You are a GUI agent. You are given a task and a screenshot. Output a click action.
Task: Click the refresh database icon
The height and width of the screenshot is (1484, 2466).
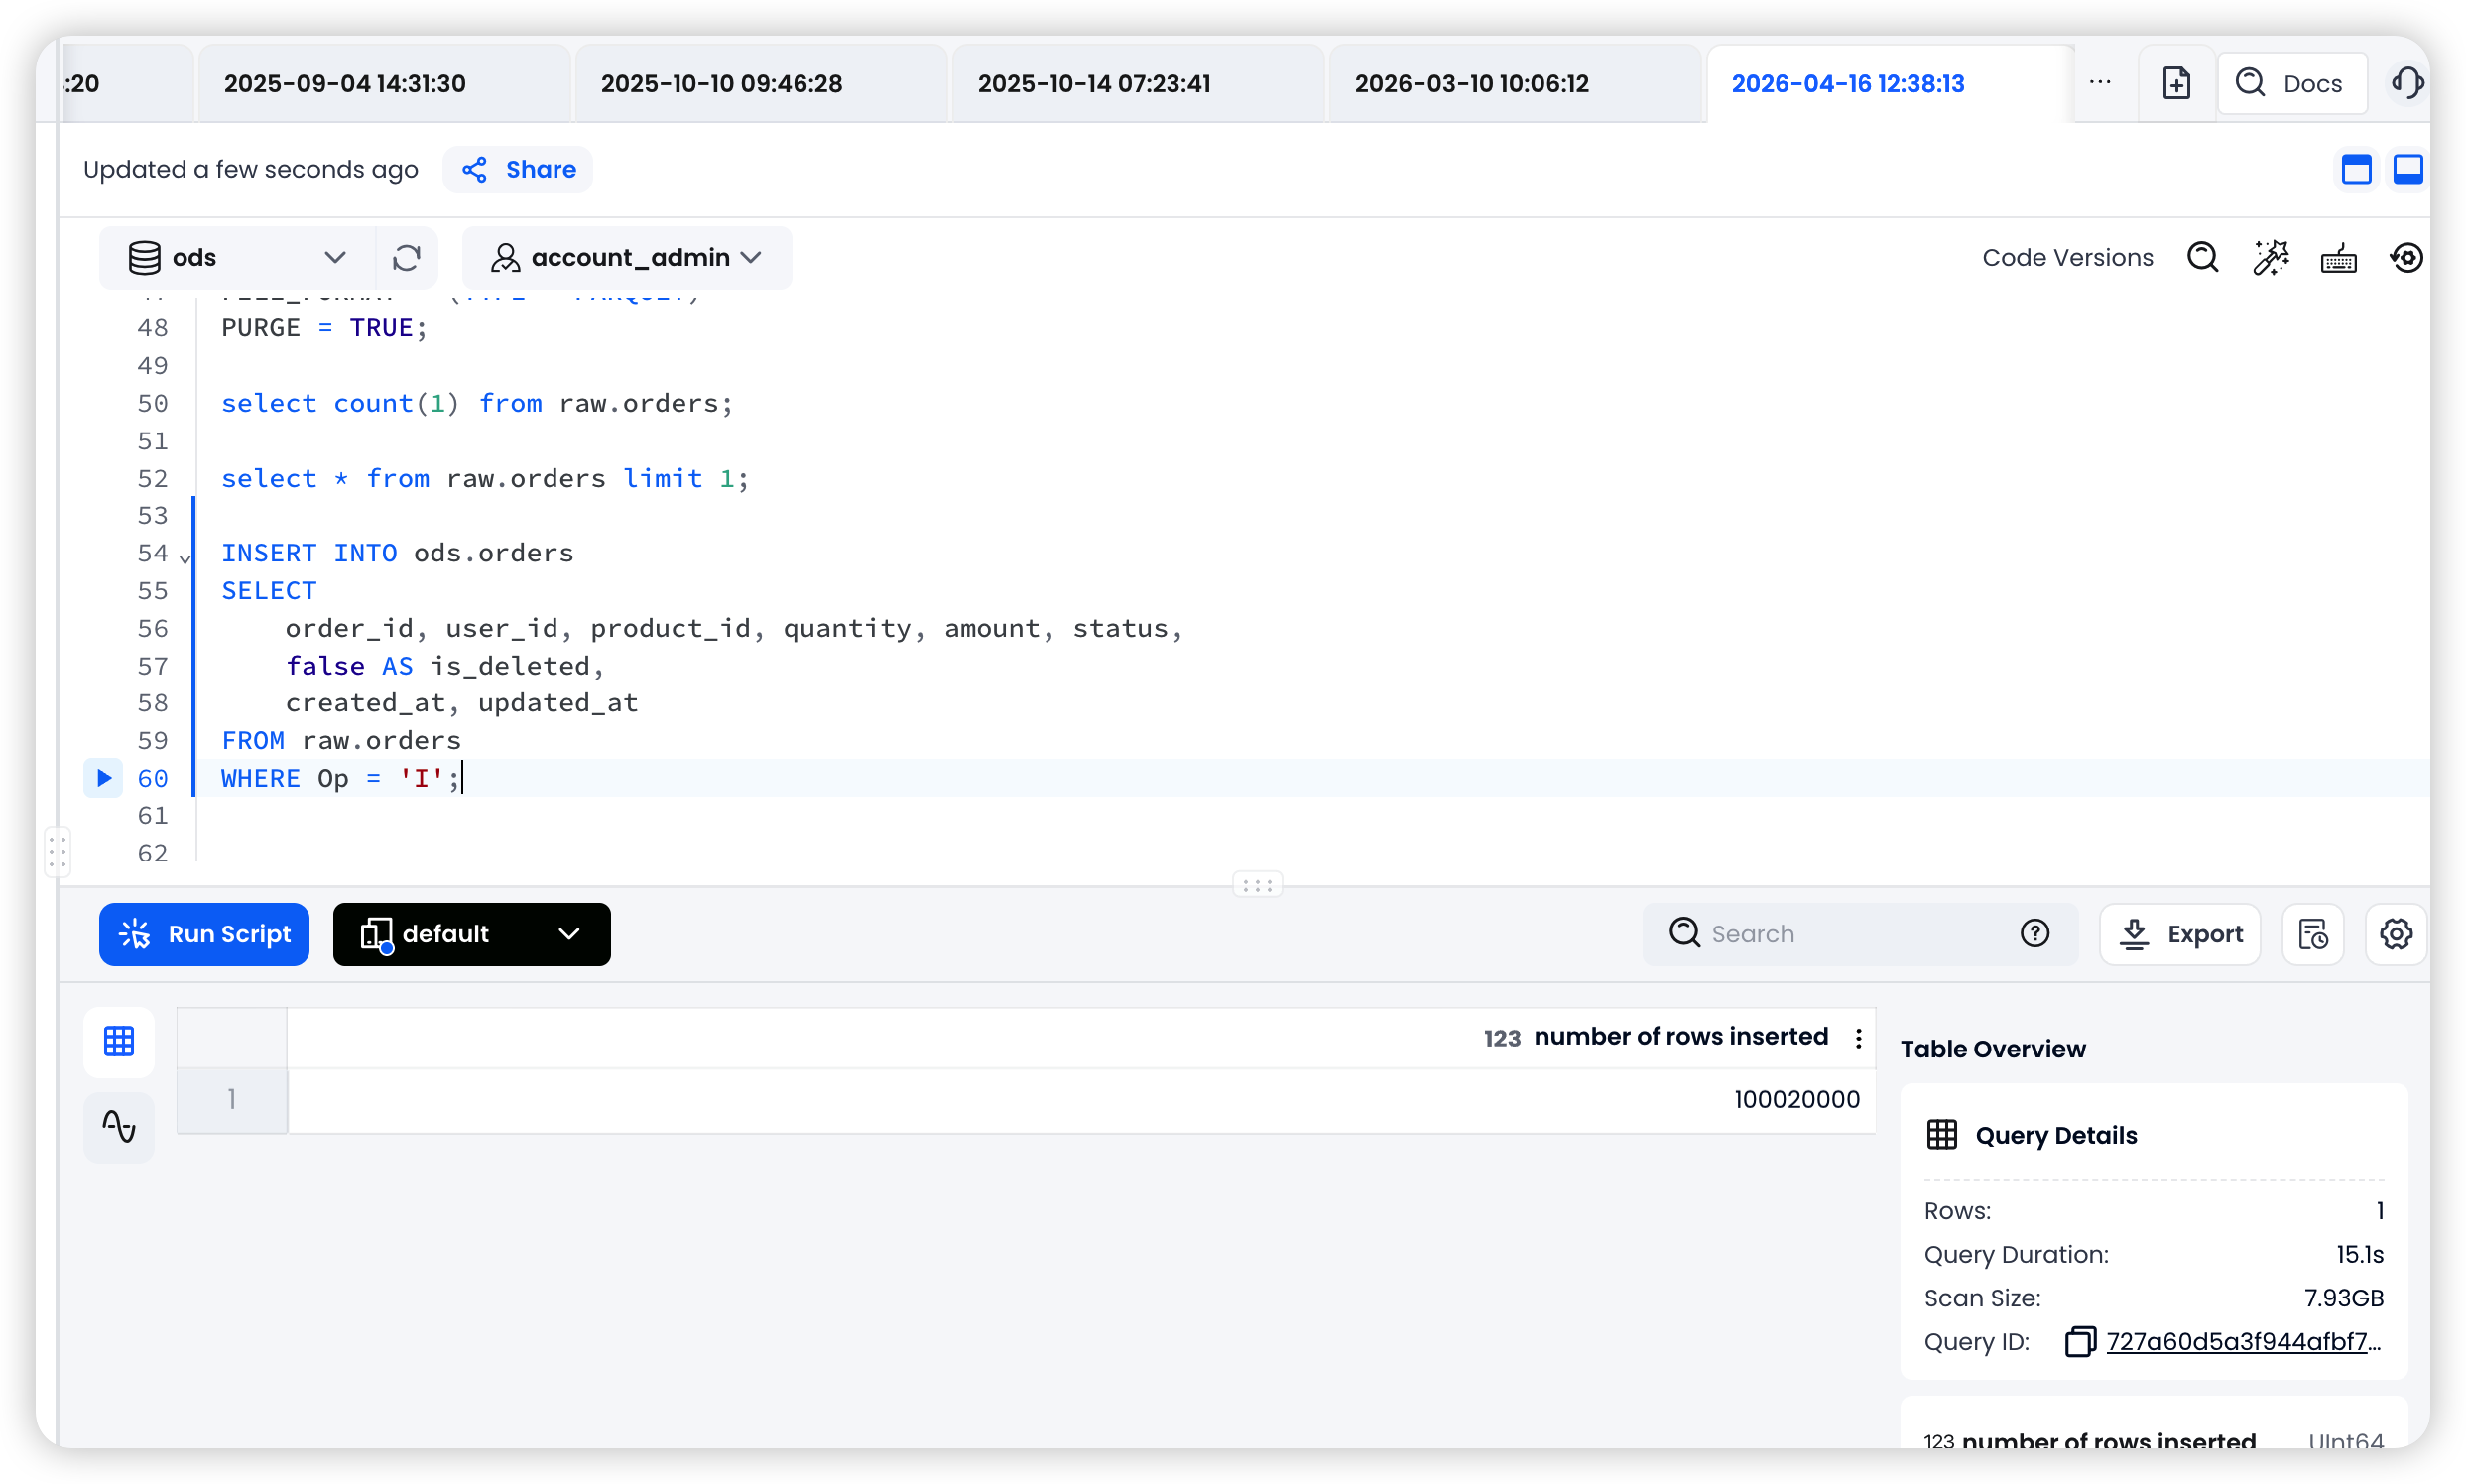click(406, 258)
